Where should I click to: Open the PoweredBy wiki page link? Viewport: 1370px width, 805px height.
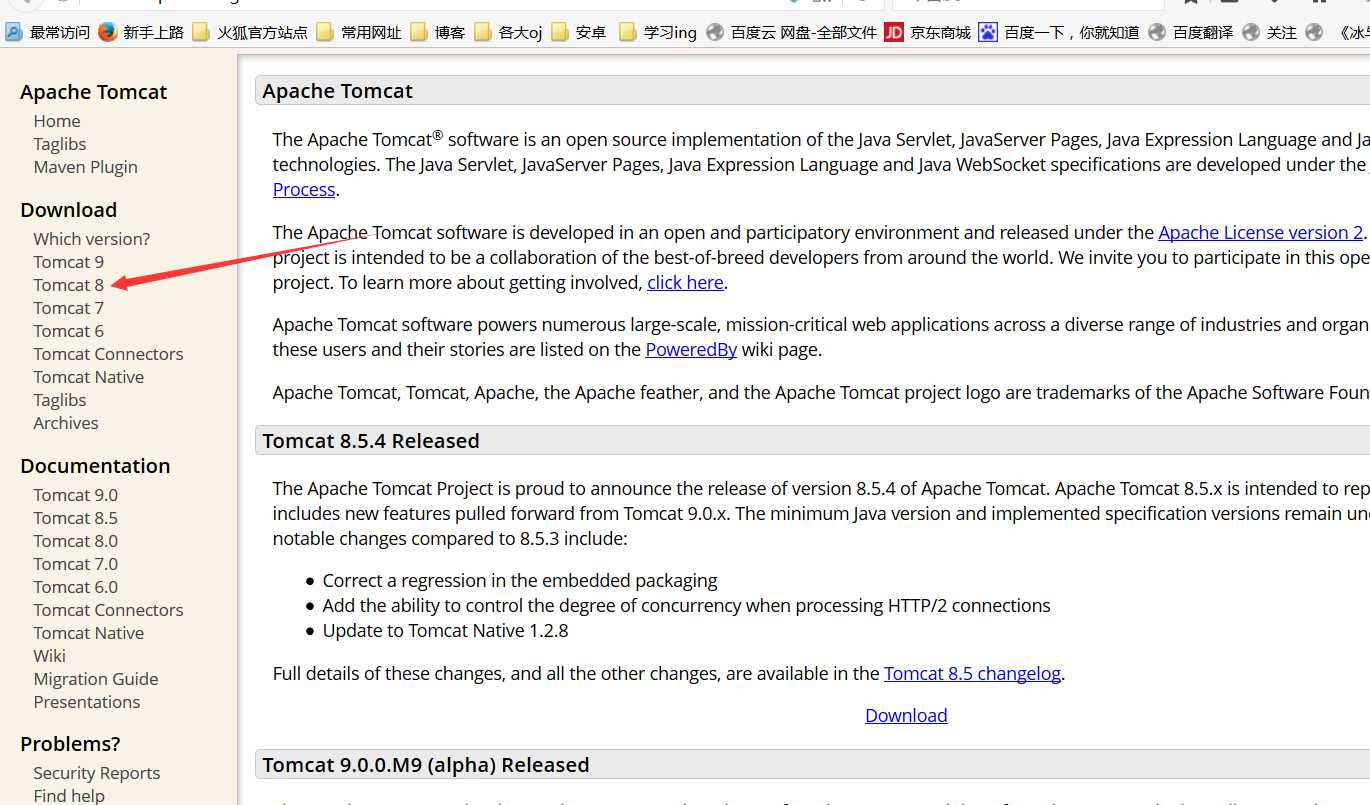(x=691, y=350)
